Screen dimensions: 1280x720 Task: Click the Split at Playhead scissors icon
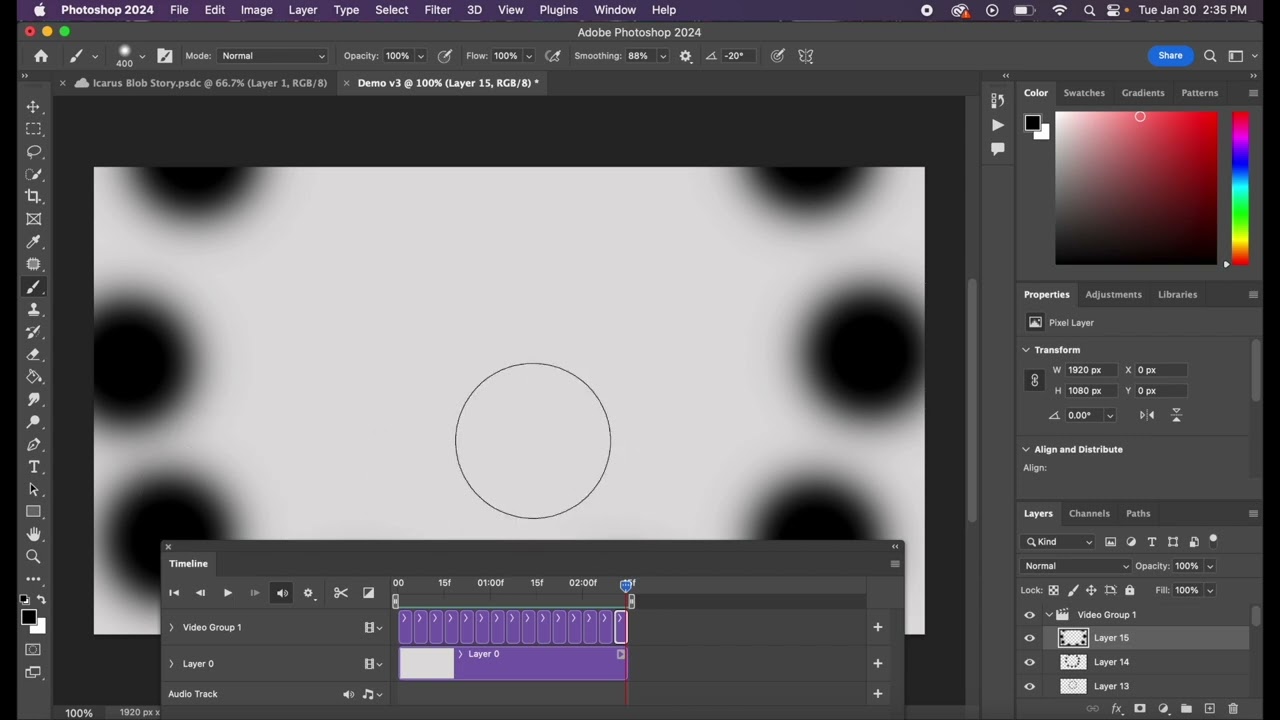pyautogui.click(x=341, y=593)
